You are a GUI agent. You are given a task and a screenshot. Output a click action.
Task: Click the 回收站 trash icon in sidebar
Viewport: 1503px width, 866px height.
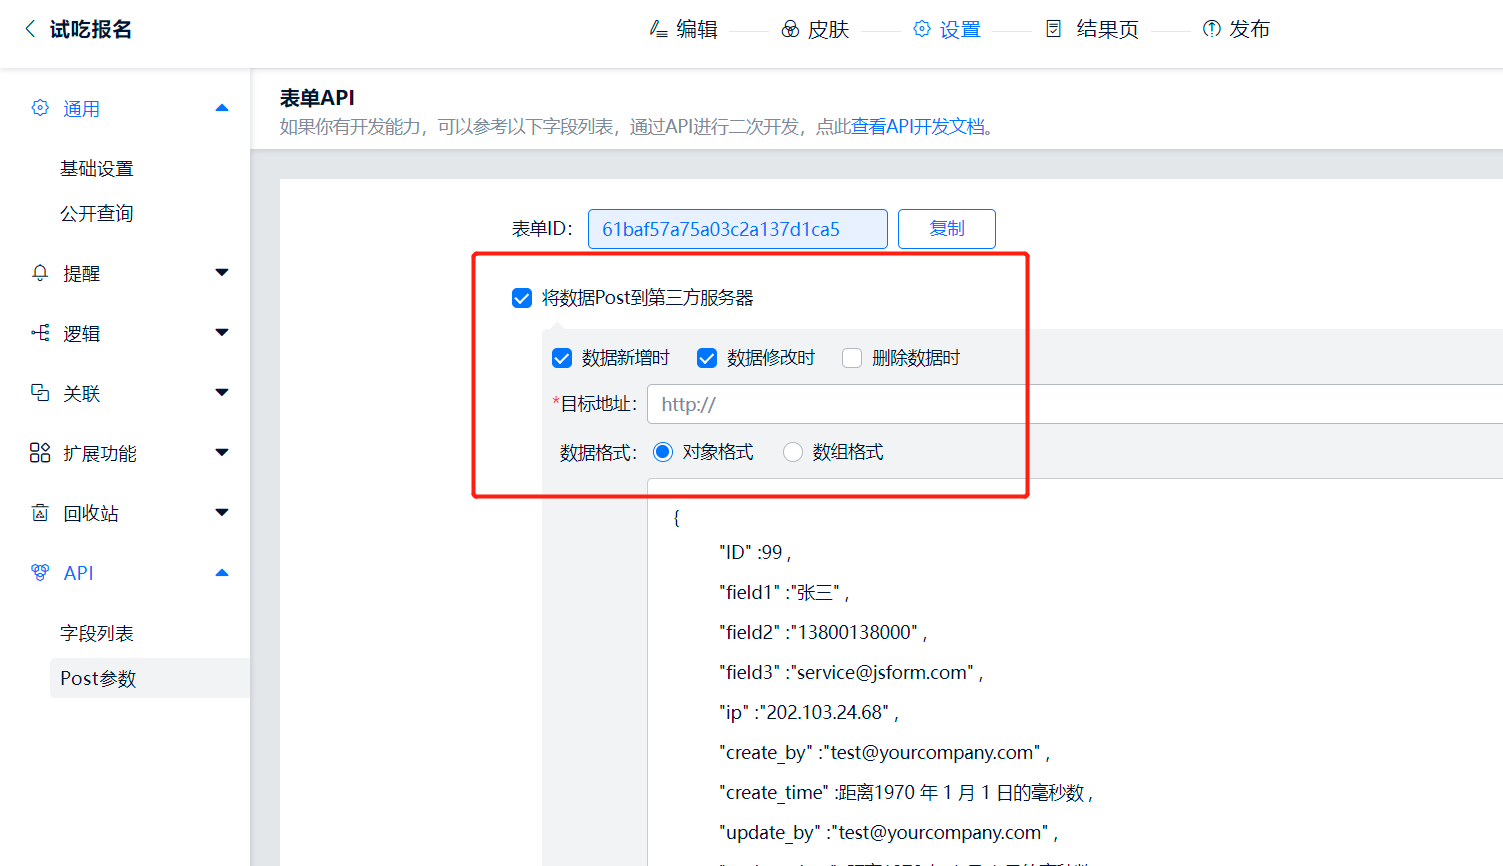coord(40,513)
